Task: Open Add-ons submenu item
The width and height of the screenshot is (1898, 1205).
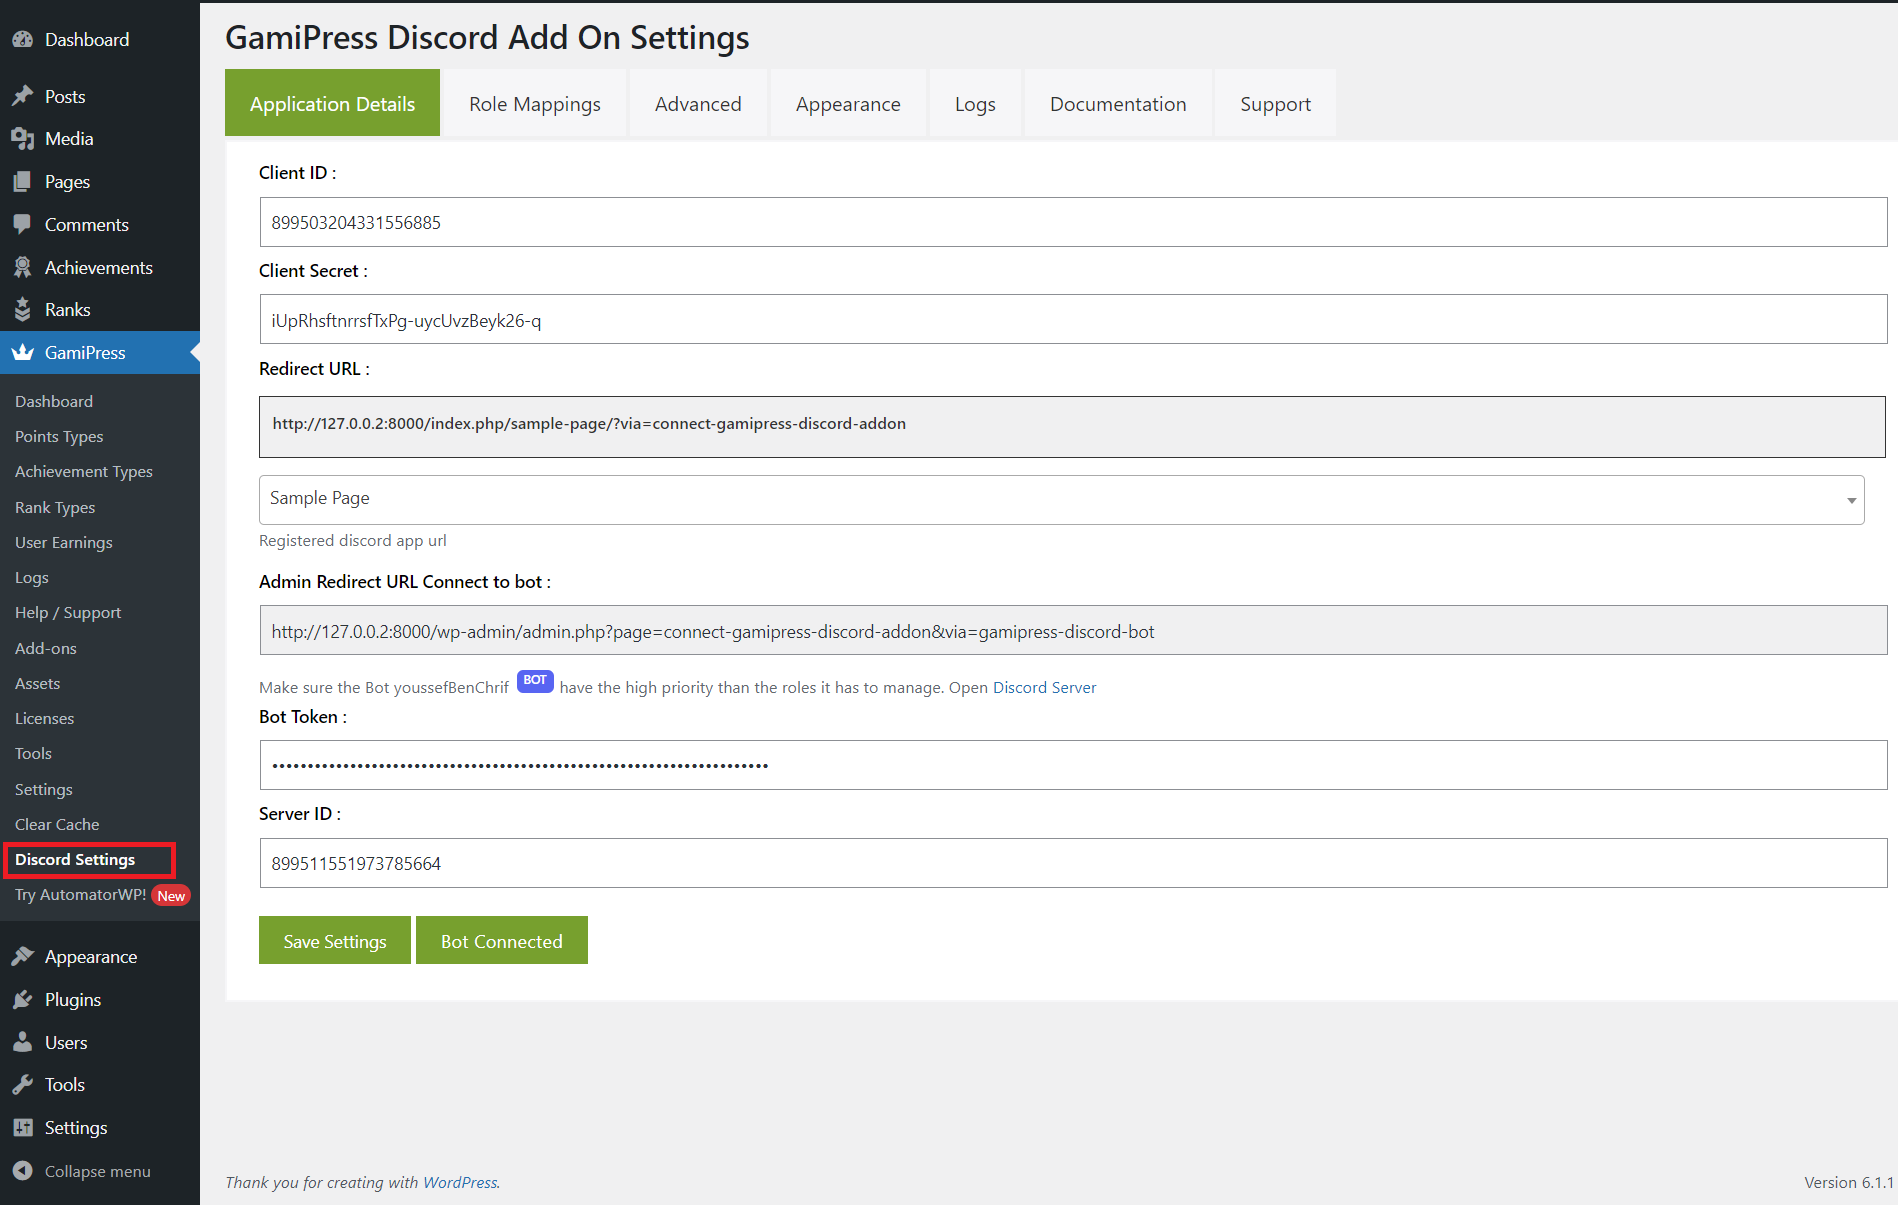Action: click(x=46, y=649)
